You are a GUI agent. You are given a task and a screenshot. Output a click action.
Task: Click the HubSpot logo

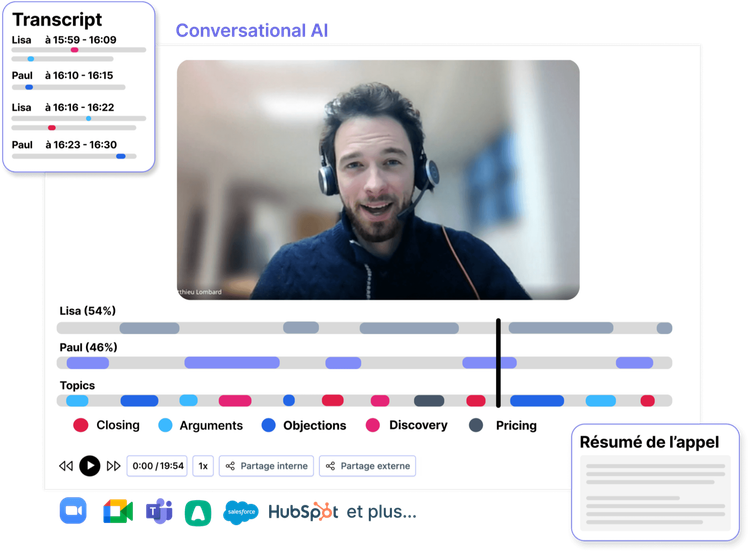(303, 512)
